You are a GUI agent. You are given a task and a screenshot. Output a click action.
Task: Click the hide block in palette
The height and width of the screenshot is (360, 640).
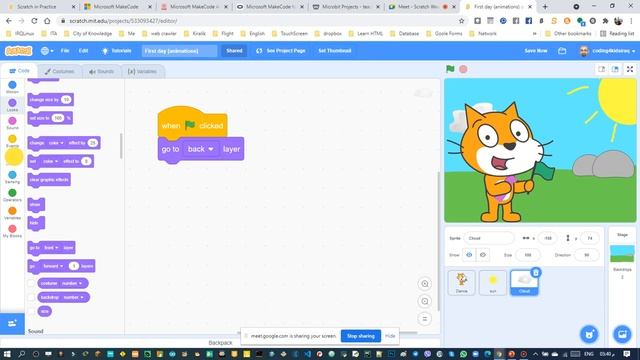(36, 223)
